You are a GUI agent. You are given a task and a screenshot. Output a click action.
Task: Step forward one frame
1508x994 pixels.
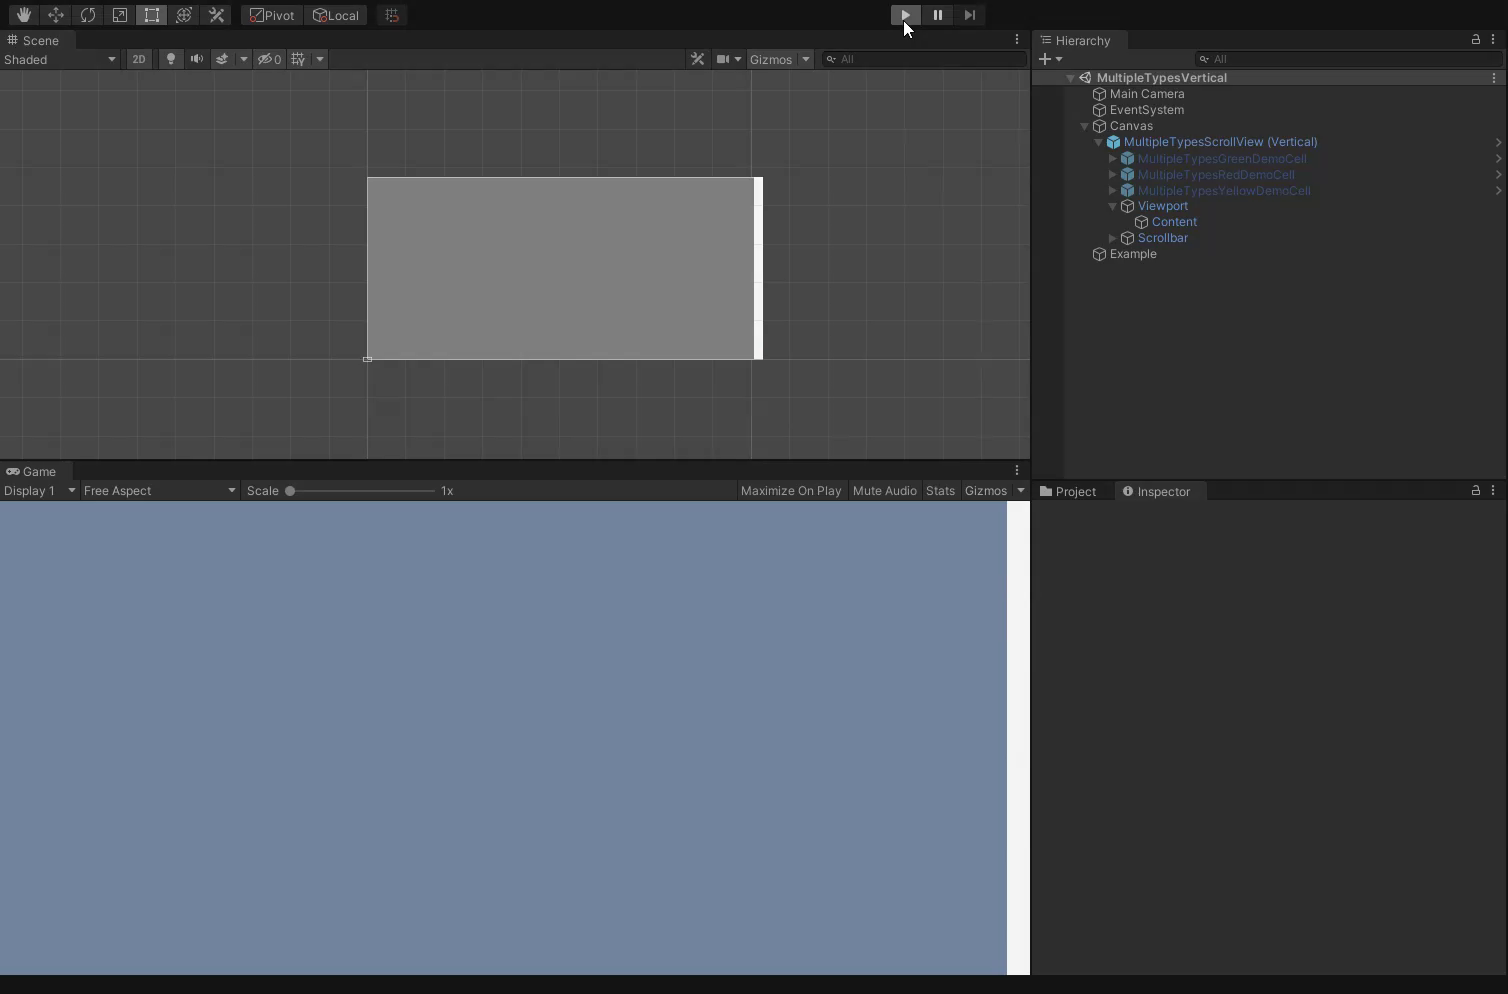pyautogui.click(x=969, y=15)
